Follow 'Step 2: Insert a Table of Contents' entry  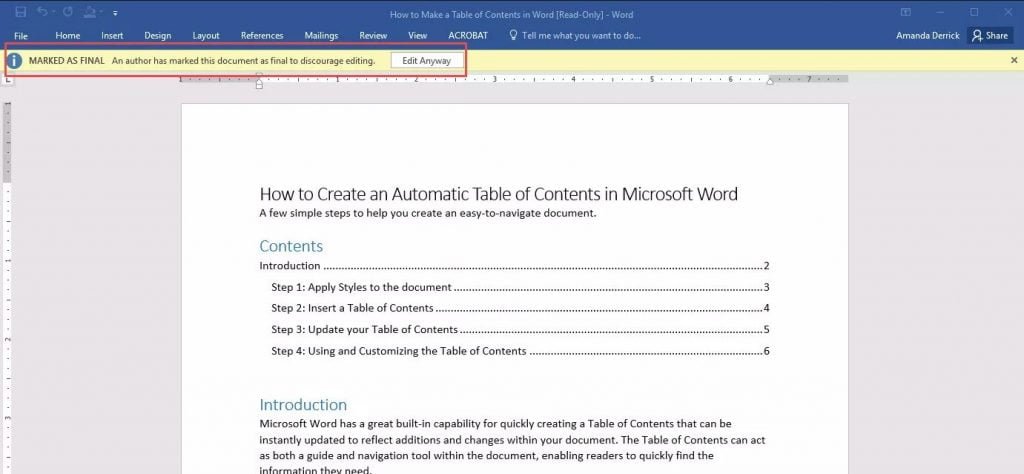pyautogui.click(x=352, y=308)
